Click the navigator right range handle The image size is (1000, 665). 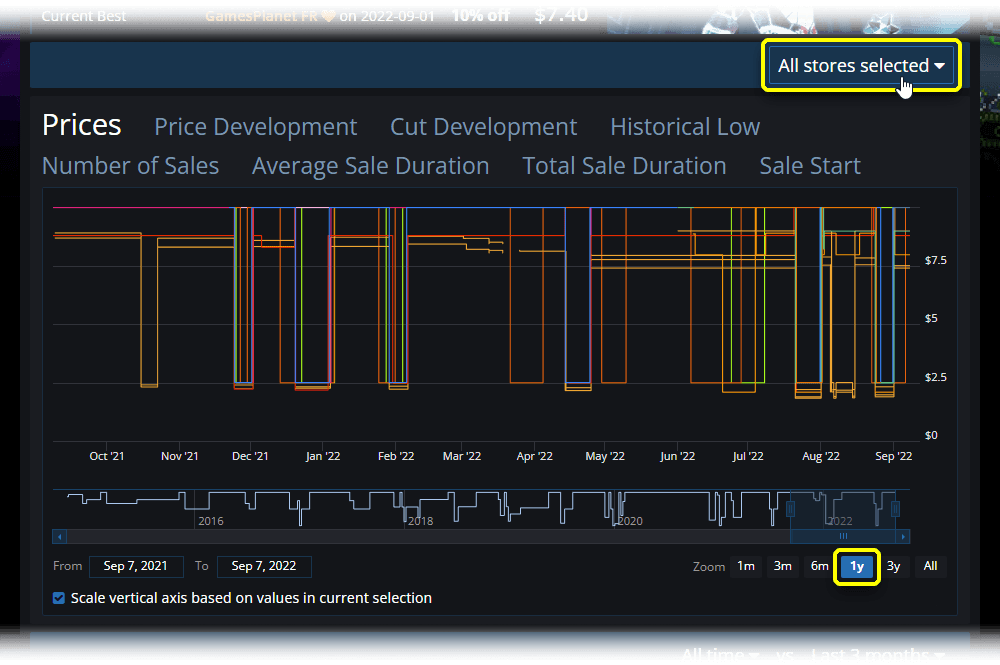[895, 509]
